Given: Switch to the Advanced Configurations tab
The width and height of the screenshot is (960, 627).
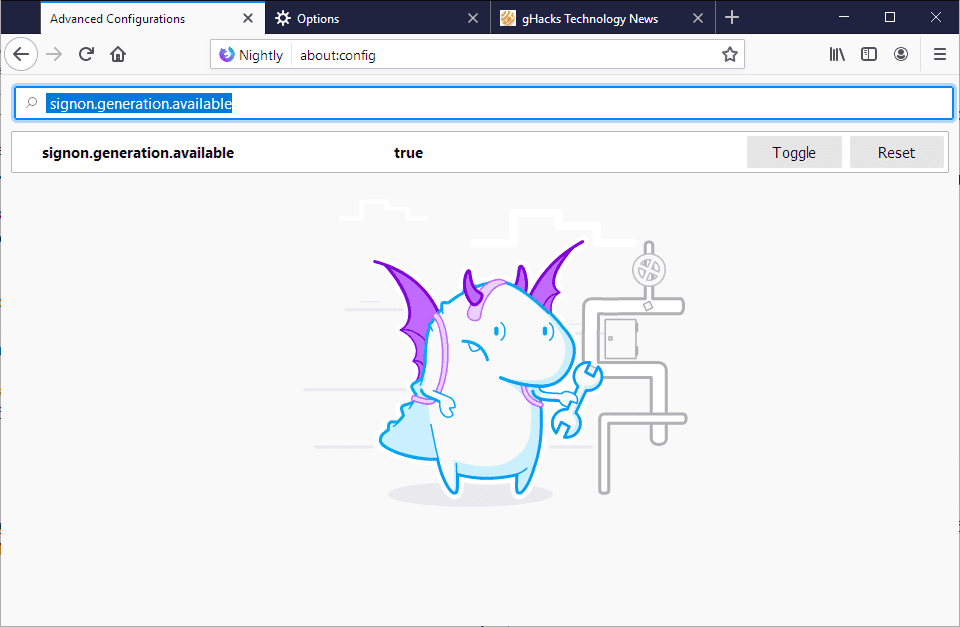Looking at the screenshot, I should 153,18.
